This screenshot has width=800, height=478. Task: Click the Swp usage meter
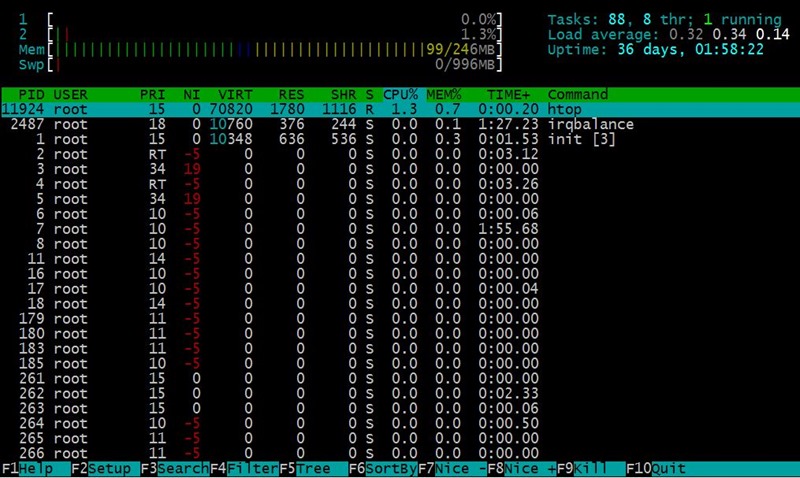click(261, 64)
